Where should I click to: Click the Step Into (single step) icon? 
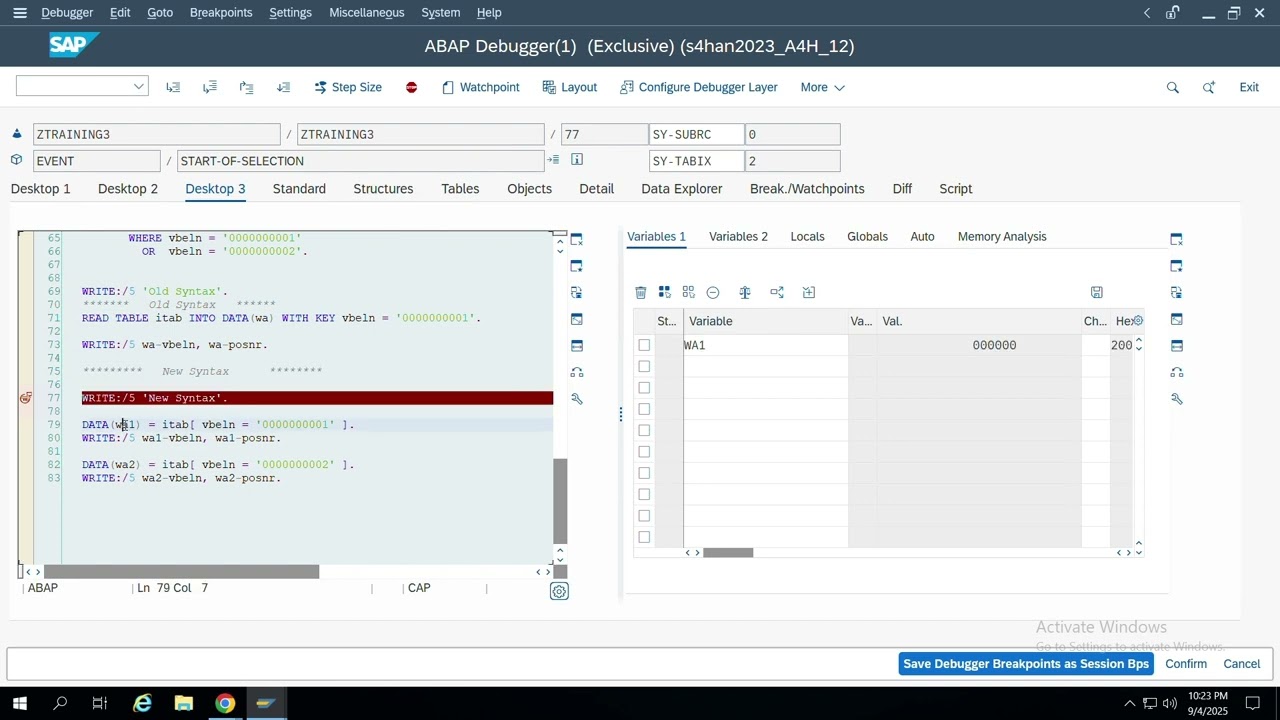(x=173, y=87)
